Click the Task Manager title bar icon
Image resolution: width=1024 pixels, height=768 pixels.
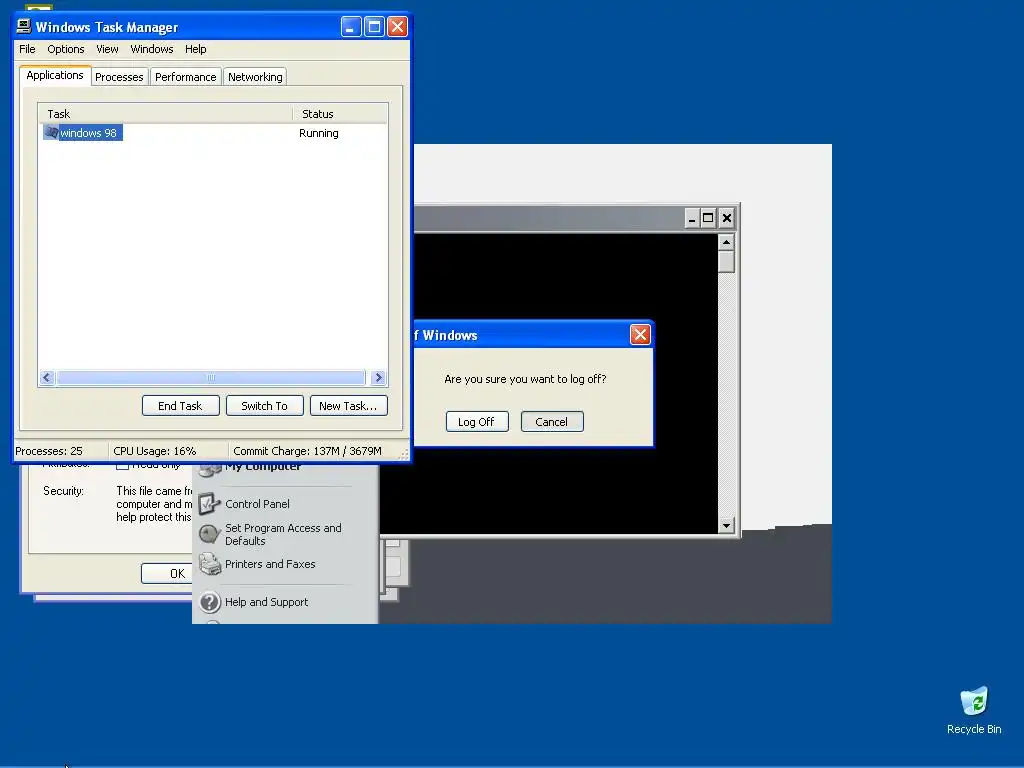click(24, 26)
